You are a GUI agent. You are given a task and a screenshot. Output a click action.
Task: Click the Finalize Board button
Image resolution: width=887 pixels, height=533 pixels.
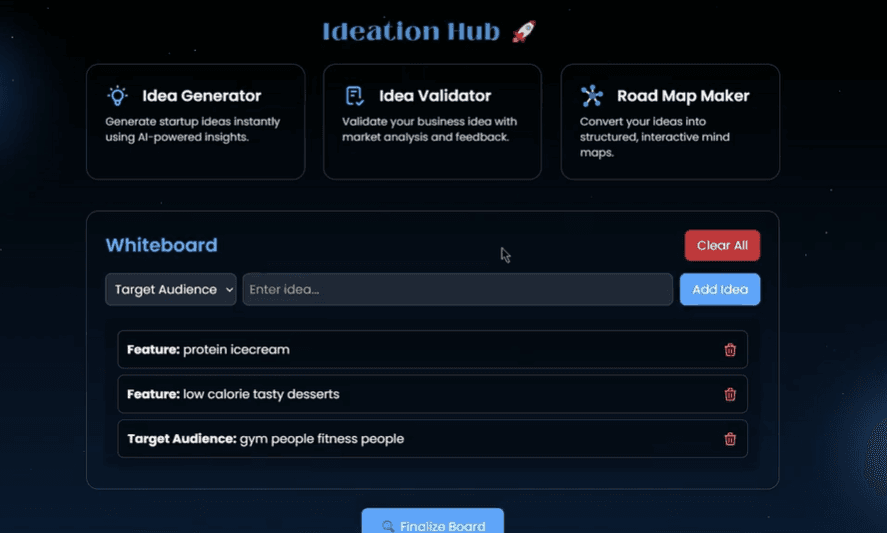tap(433, 523)
